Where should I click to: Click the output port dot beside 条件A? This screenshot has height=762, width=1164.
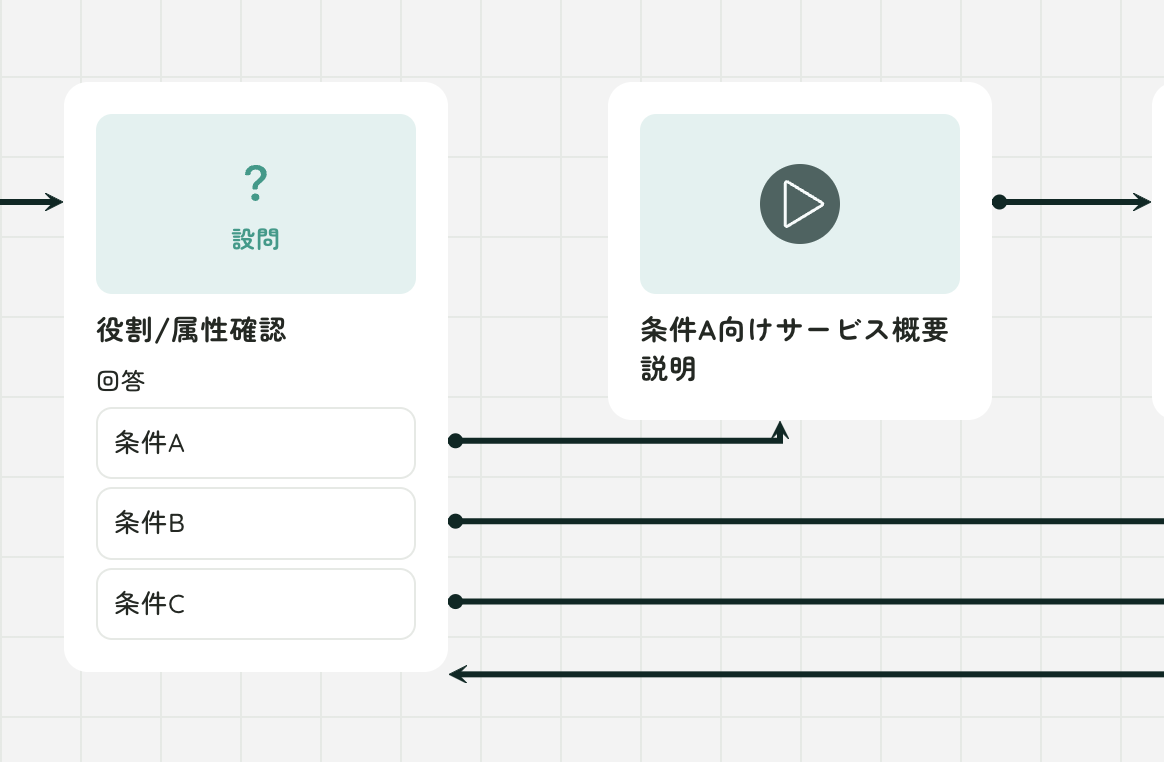[x=456, y=440]
